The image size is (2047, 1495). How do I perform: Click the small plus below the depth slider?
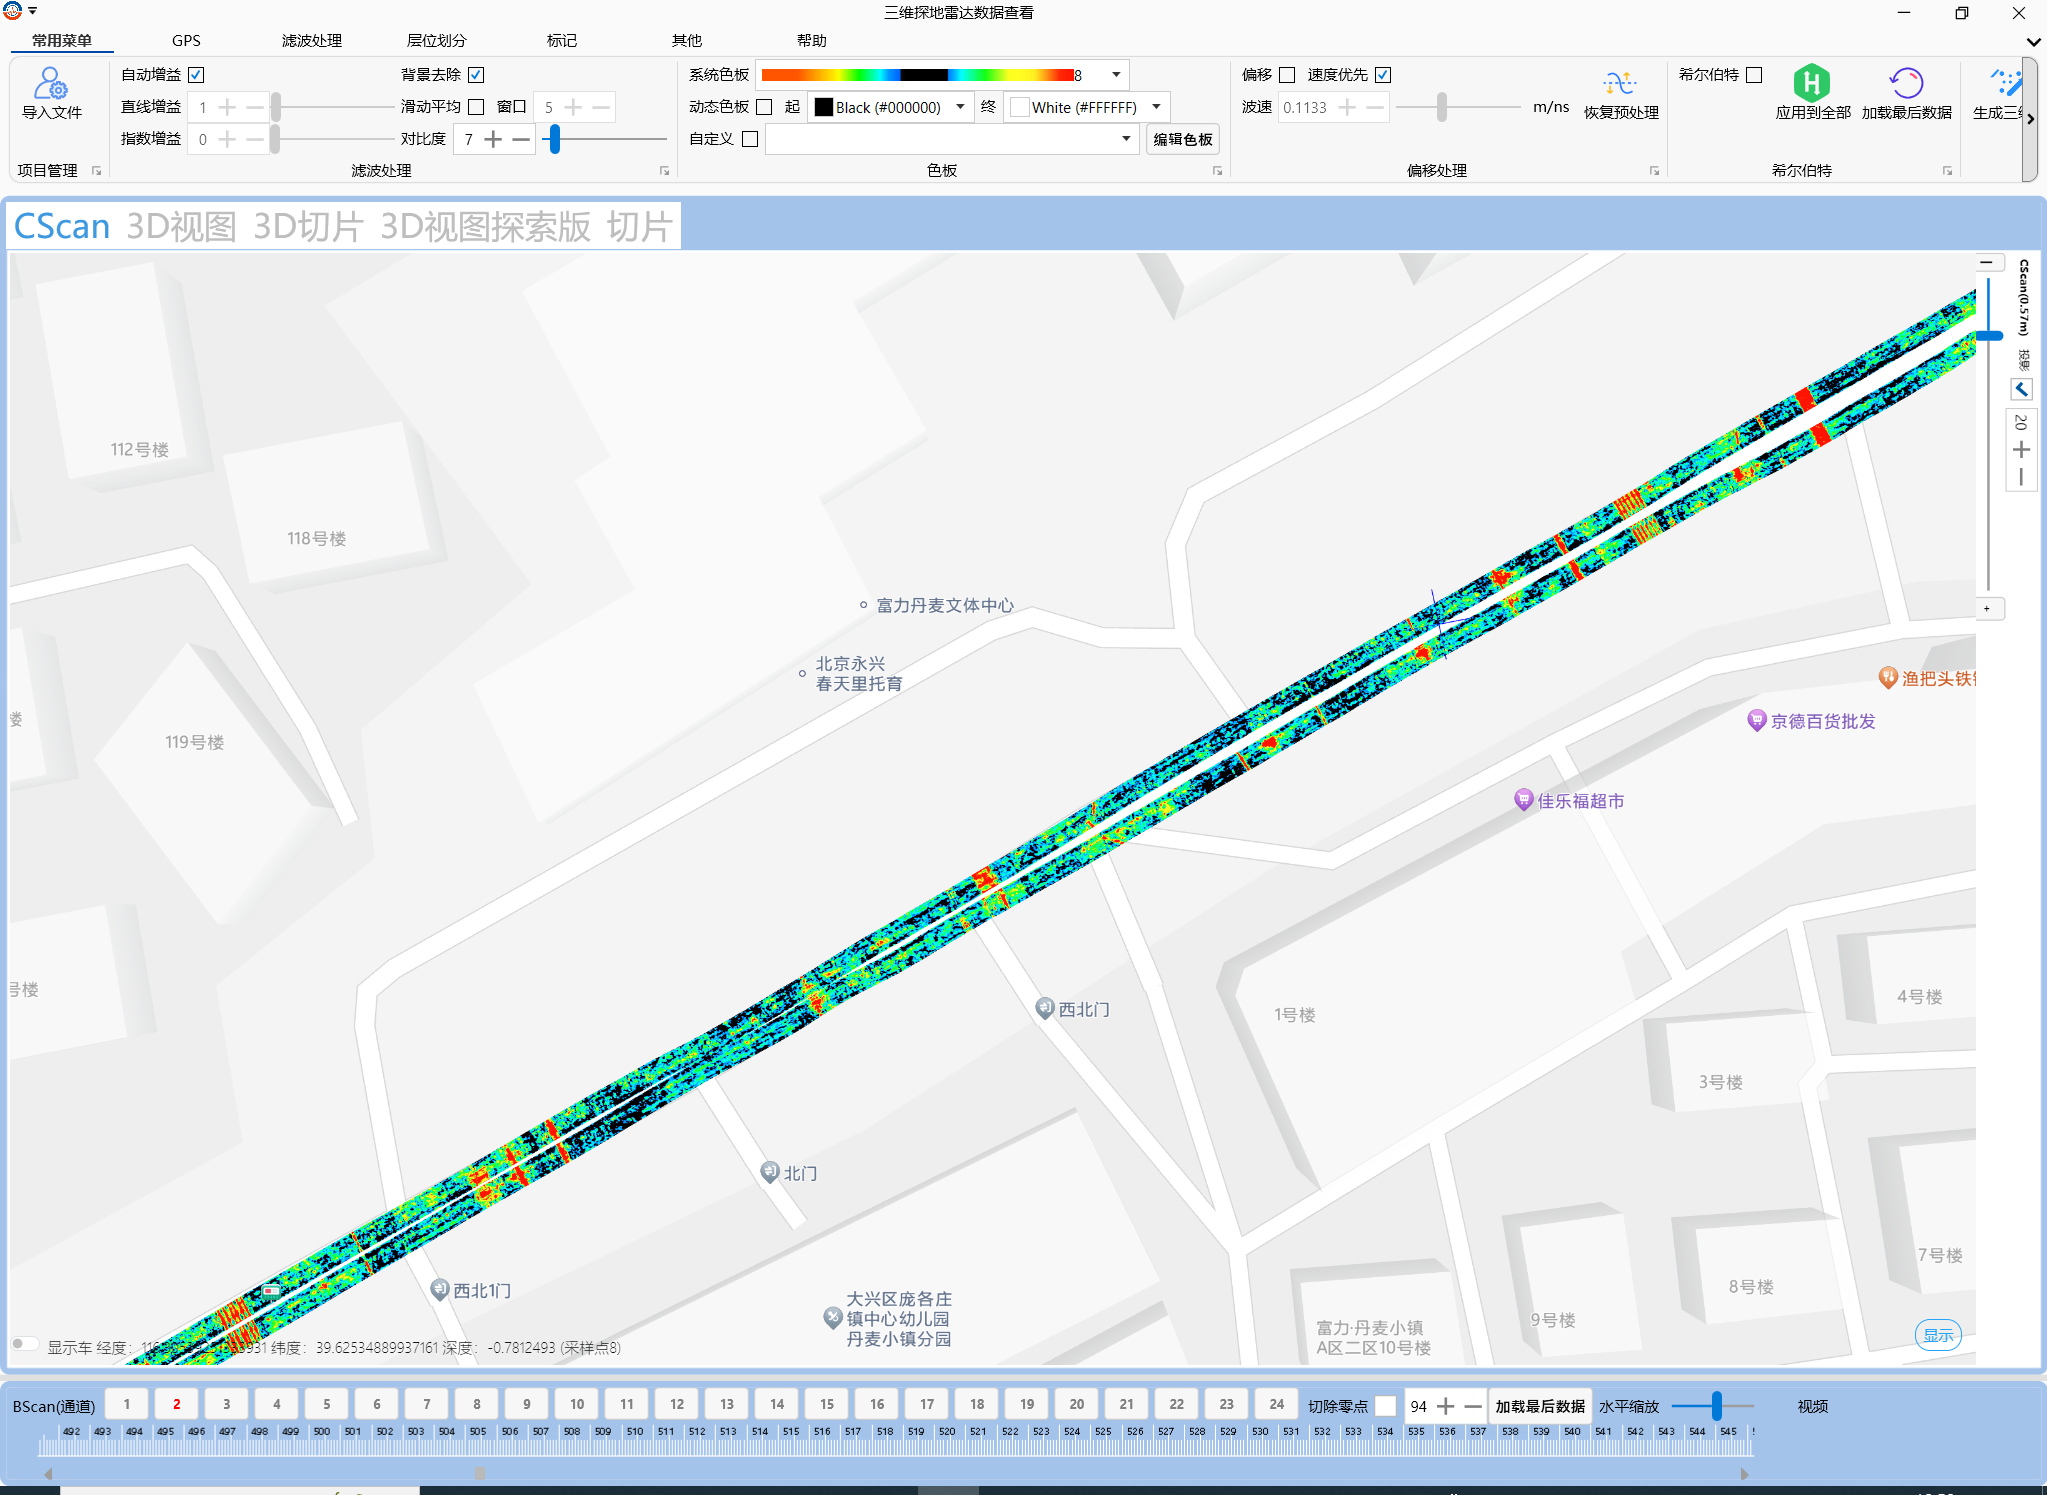pyautogui.click(x=1987, y=608)
